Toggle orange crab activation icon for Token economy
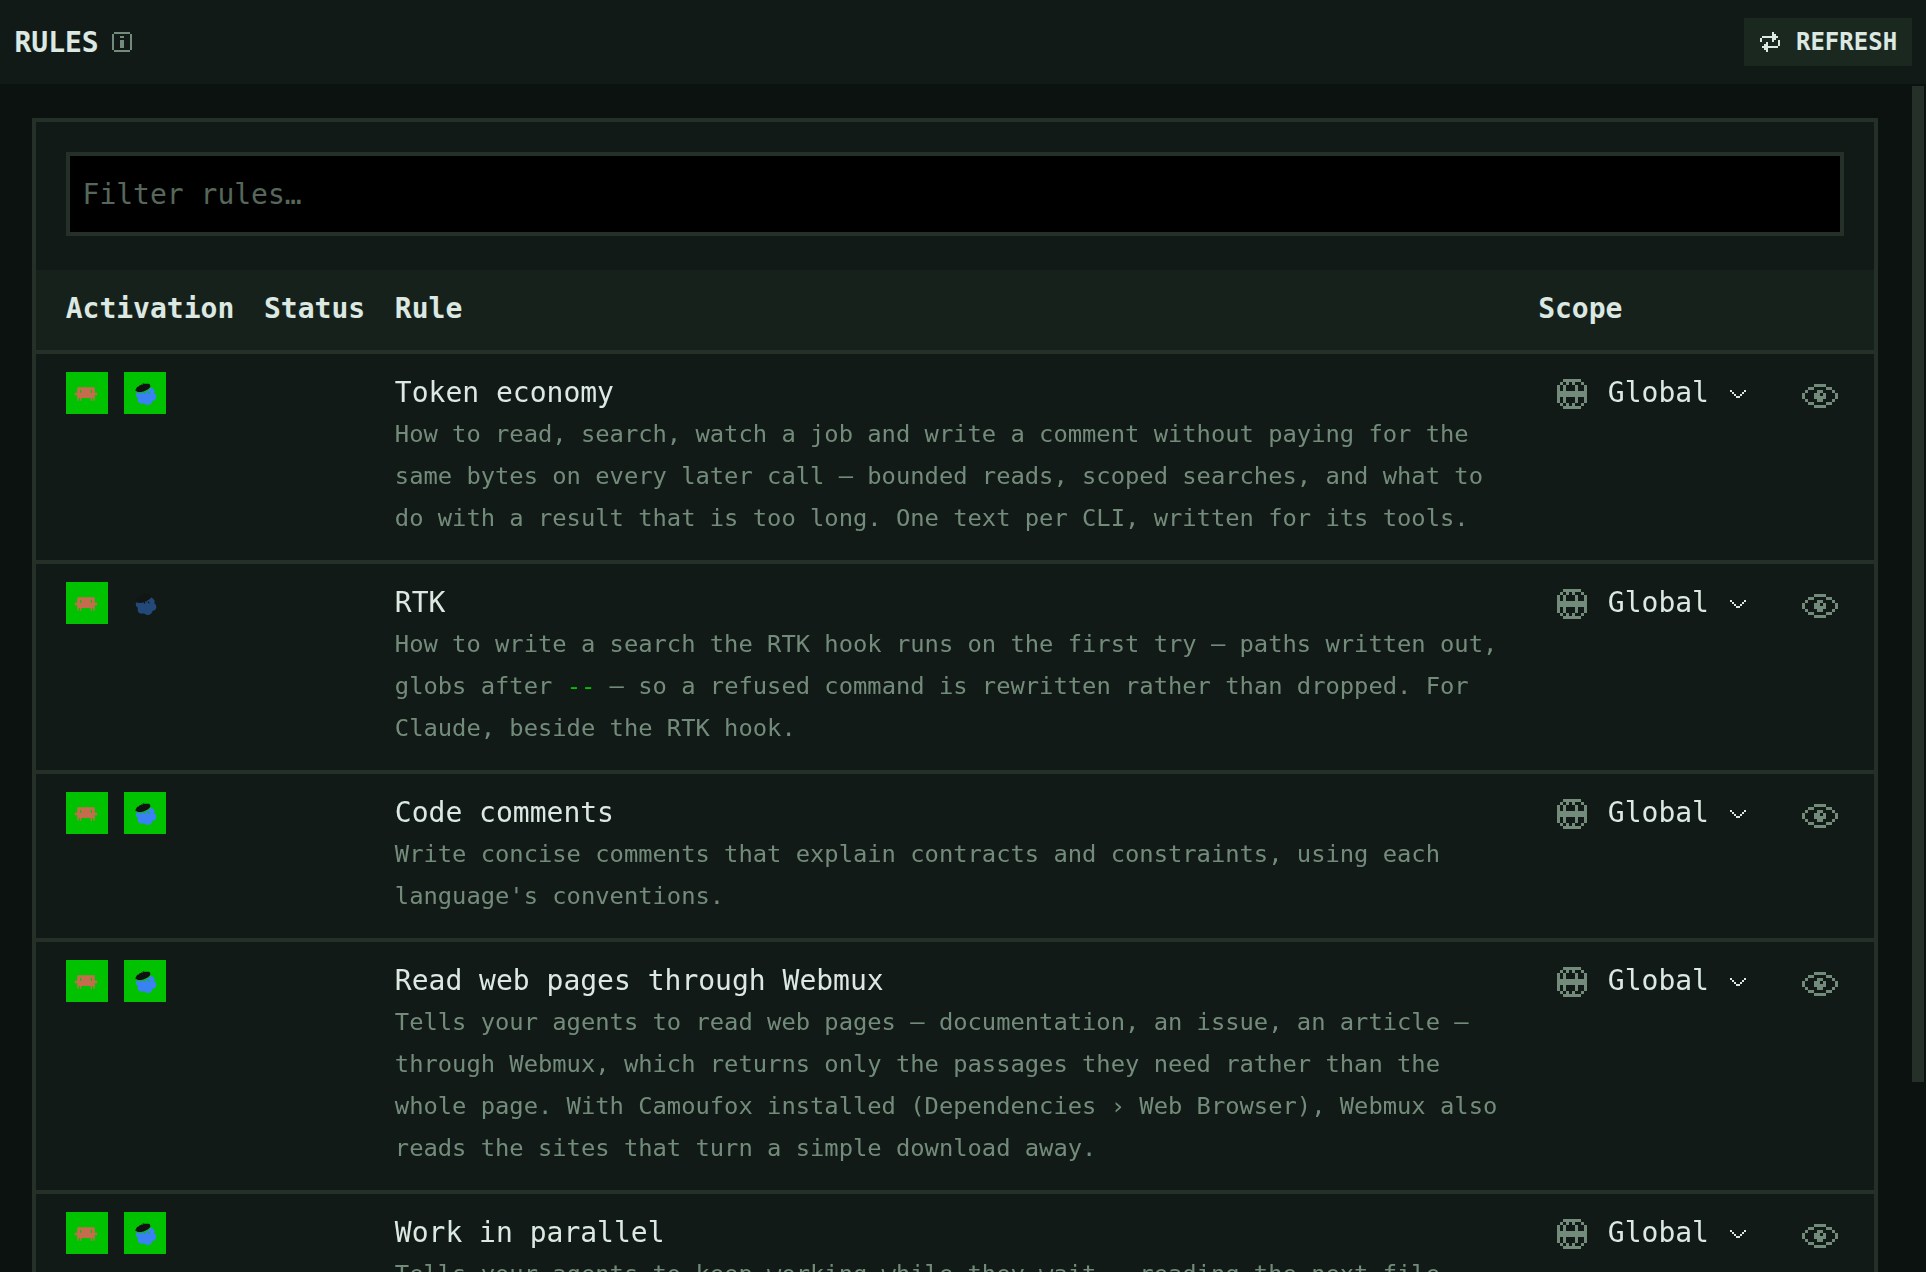The image size is (1926, 1272). (x=87, y=393)
